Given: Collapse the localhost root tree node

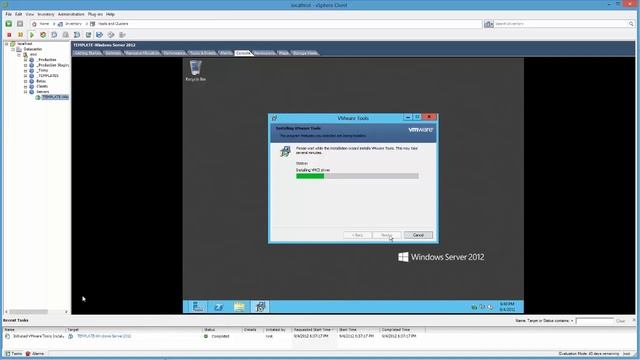Looking at the screenshot, I should 7,44.
